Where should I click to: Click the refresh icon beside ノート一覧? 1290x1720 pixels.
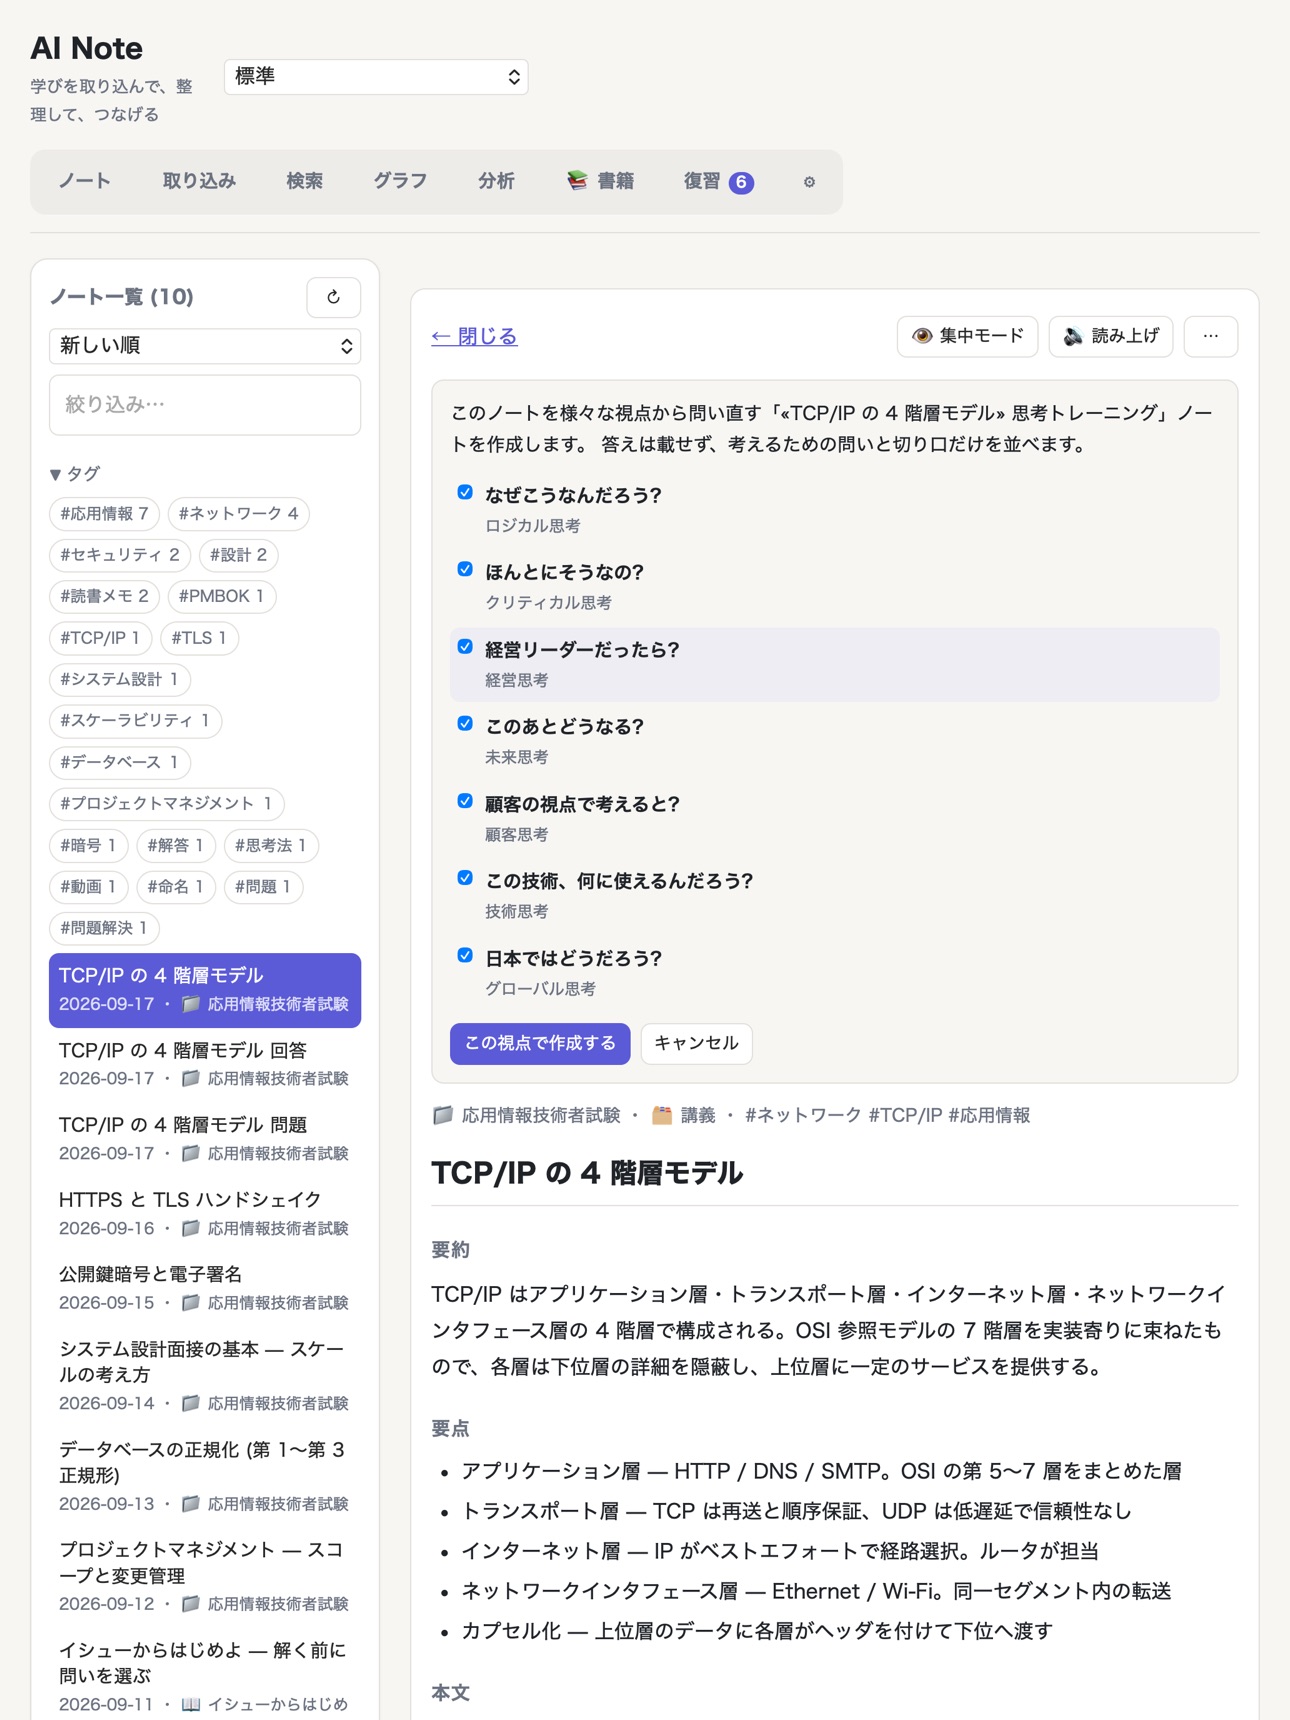coord(333,297)
